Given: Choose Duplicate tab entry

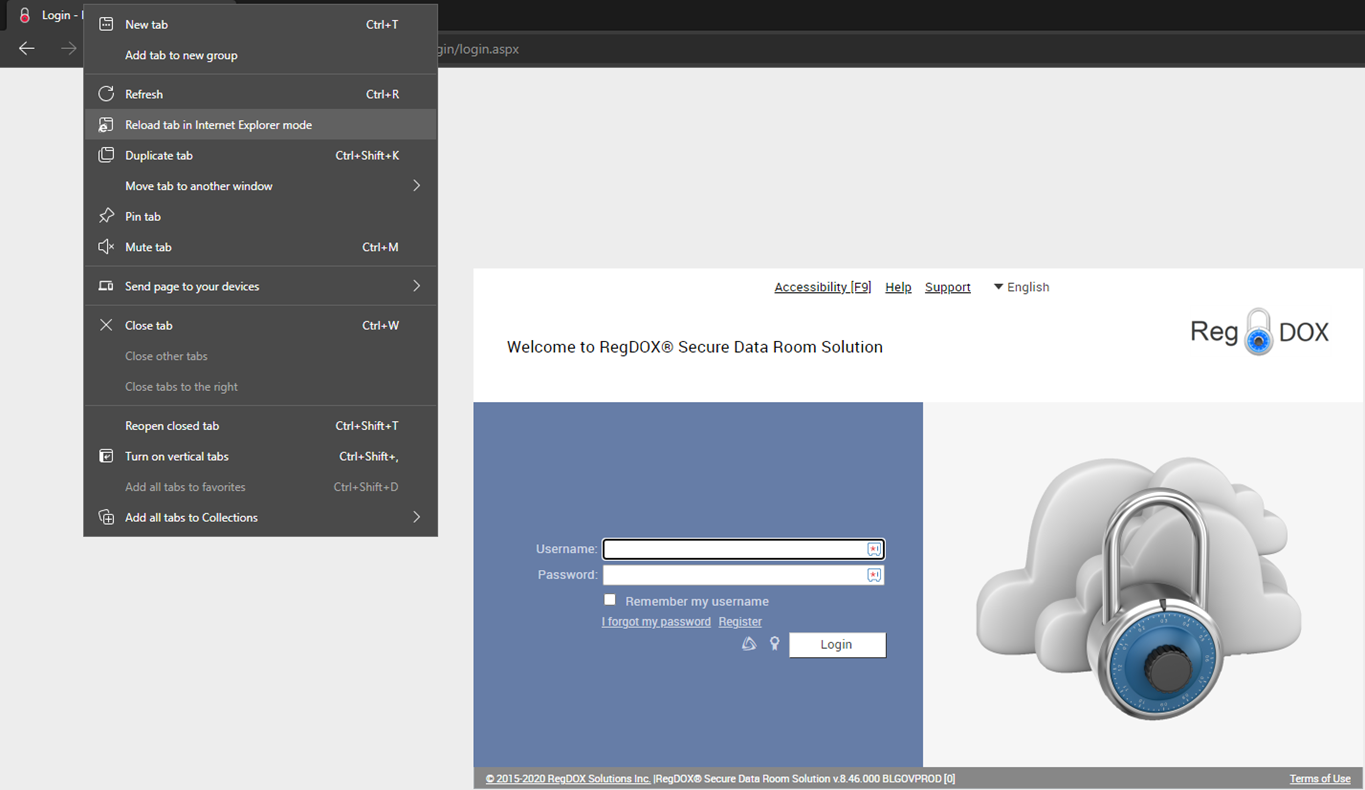Looking at the screenshot, I should [x=260, y=155].
